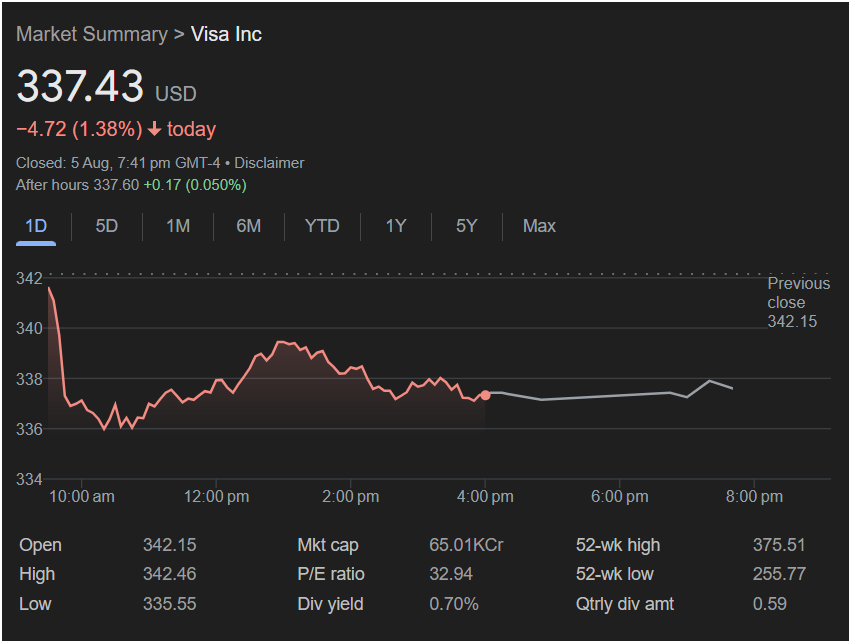Open the 1M chart range
The height and width of the screenshot is (643, 851).
click(x=178, y=226)
